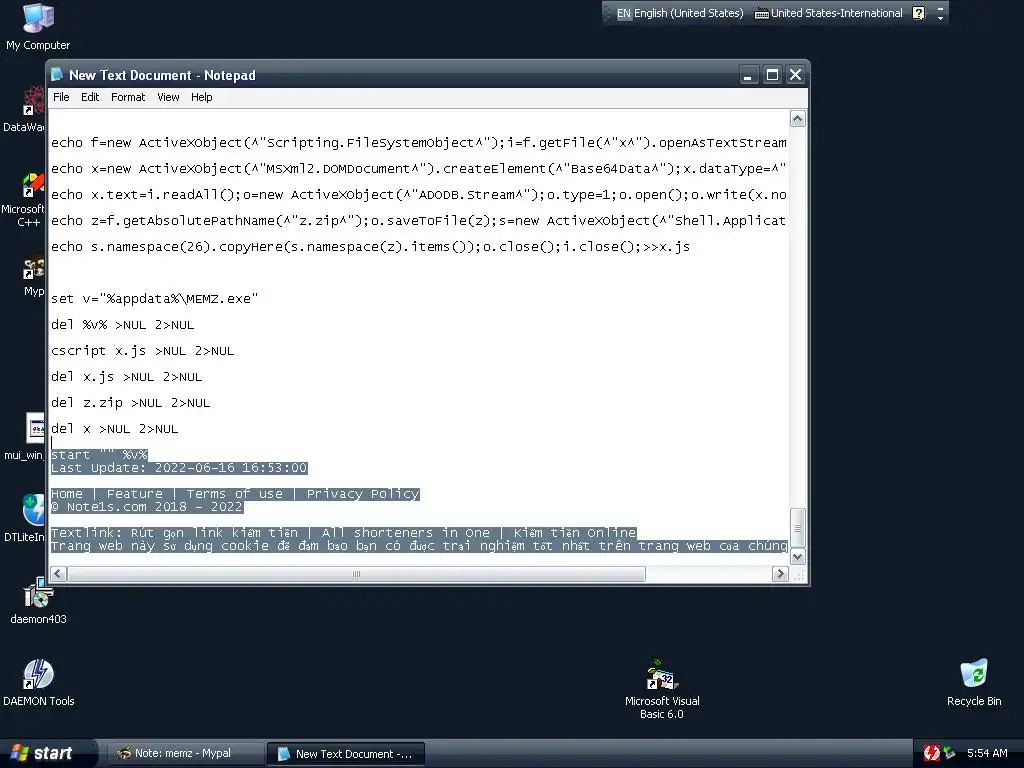The height and width of the screenshot is (768, 1024).
Task: Open the United States-International keyboard selector
Action: [x=828, y=13]
